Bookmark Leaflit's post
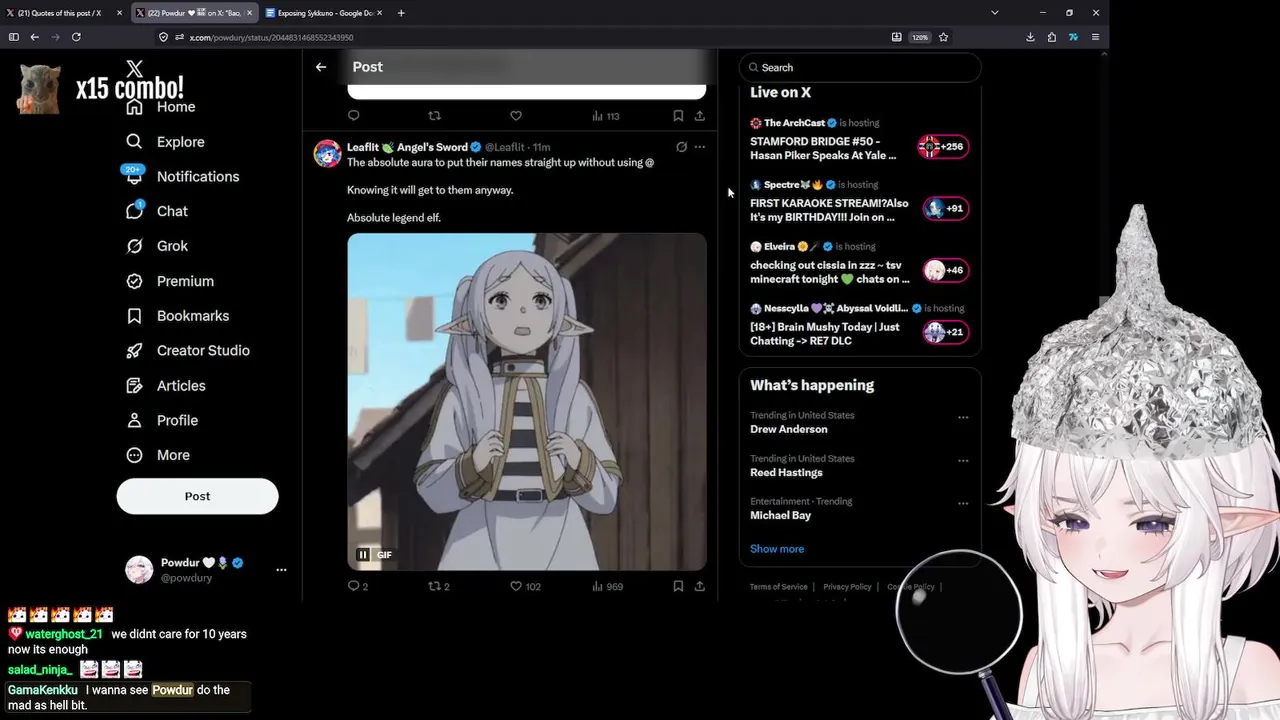Screen dimensions: 1280x720 click(x=678, y=586)
